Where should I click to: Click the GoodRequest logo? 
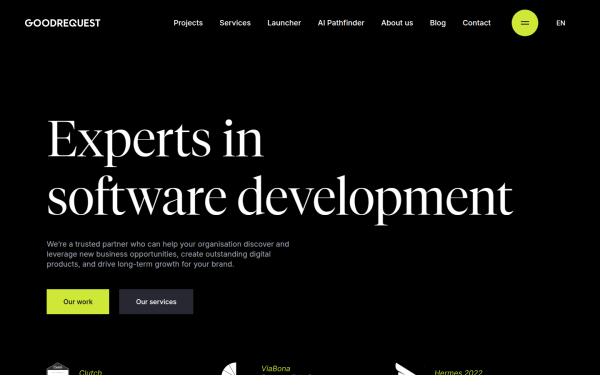(62, 23)
